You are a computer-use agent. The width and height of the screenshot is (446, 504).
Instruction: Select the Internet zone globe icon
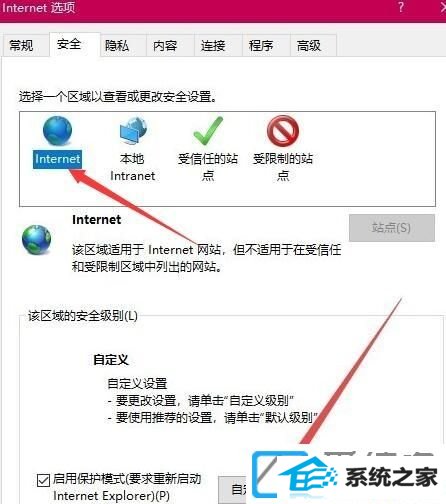[57, 130]
